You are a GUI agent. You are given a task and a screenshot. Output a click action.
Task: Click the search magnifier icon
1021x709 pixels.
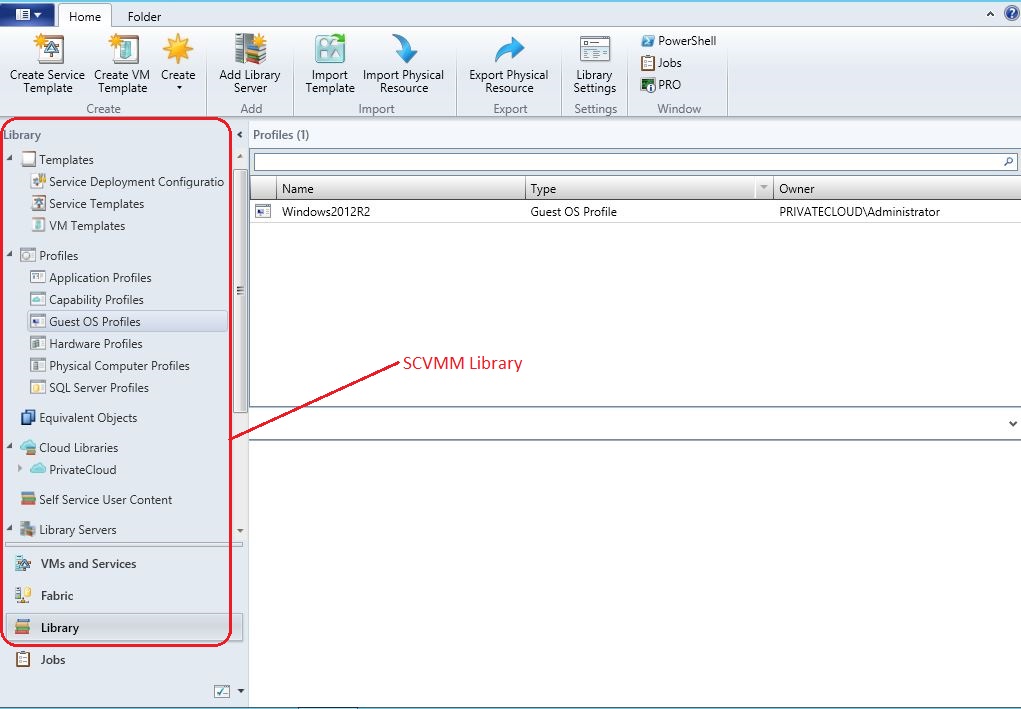(1009, 161)
